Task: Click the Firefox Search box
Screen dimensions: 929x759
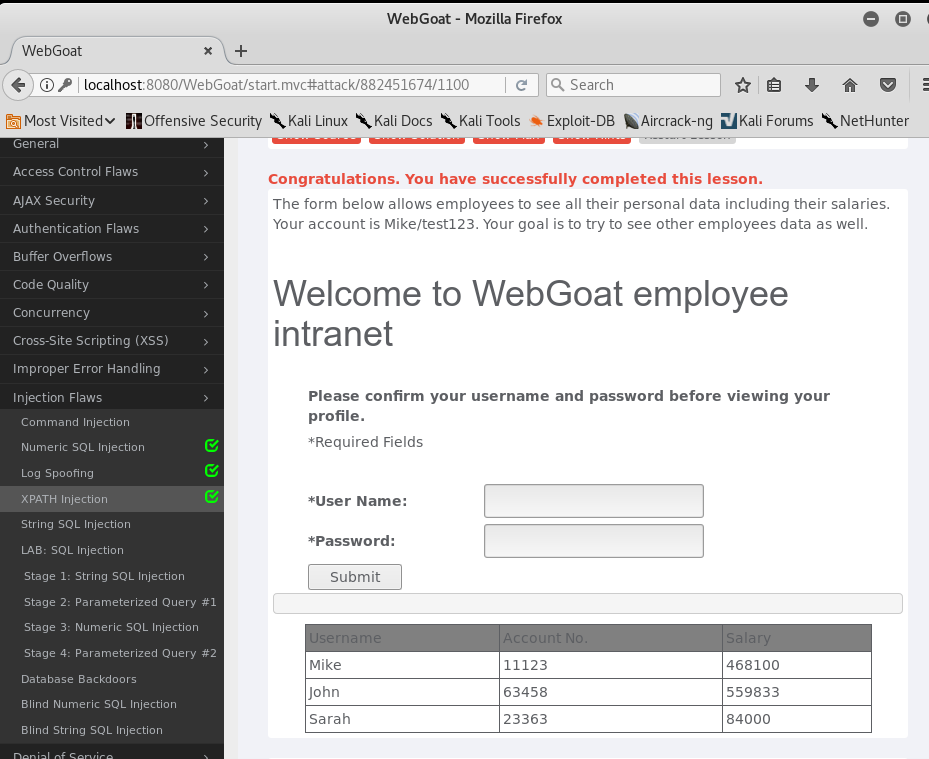Action: coord(633,85)
